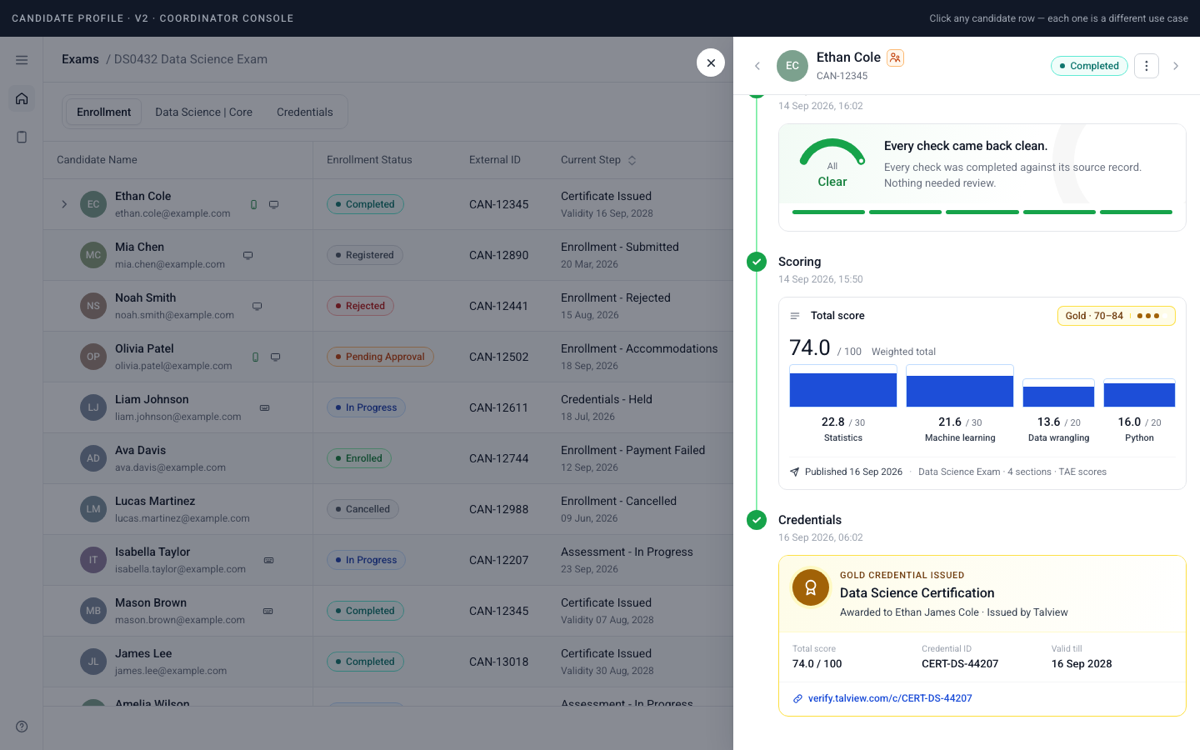1200x750 pixels.
Task: Select Noah Smith's avatar in the table
Action: tap(93, 306)
